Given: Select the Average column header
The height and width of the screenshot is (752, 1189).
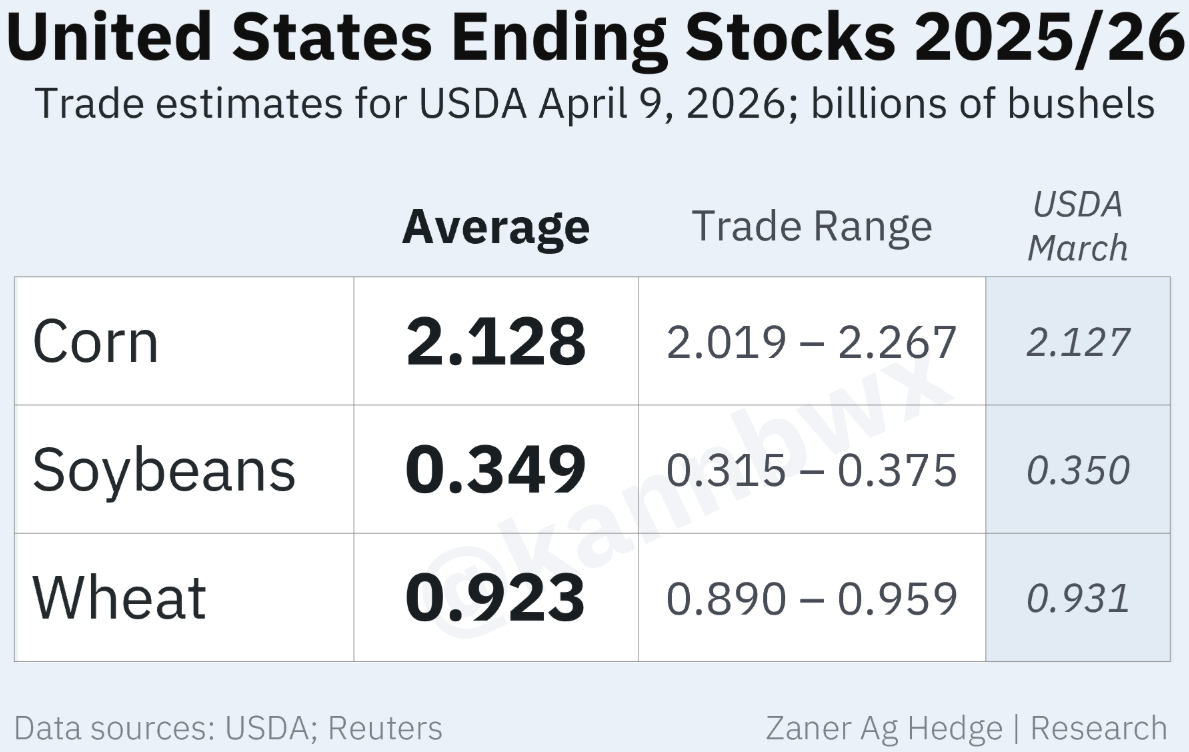Looking at the screenshot, I should (x=496, y=227).
